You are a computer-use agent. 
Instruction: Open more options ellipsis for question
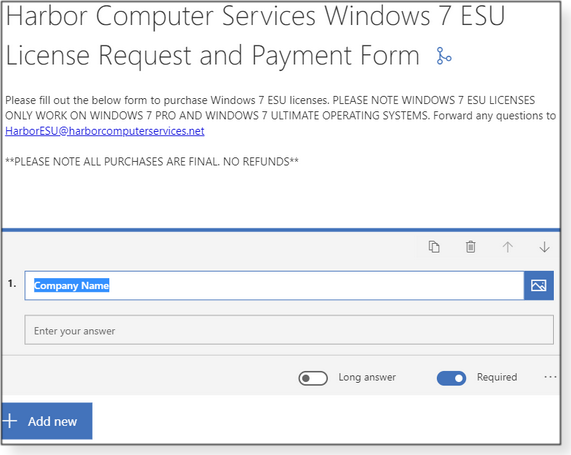pyautogui.click(x=550, y=377)
